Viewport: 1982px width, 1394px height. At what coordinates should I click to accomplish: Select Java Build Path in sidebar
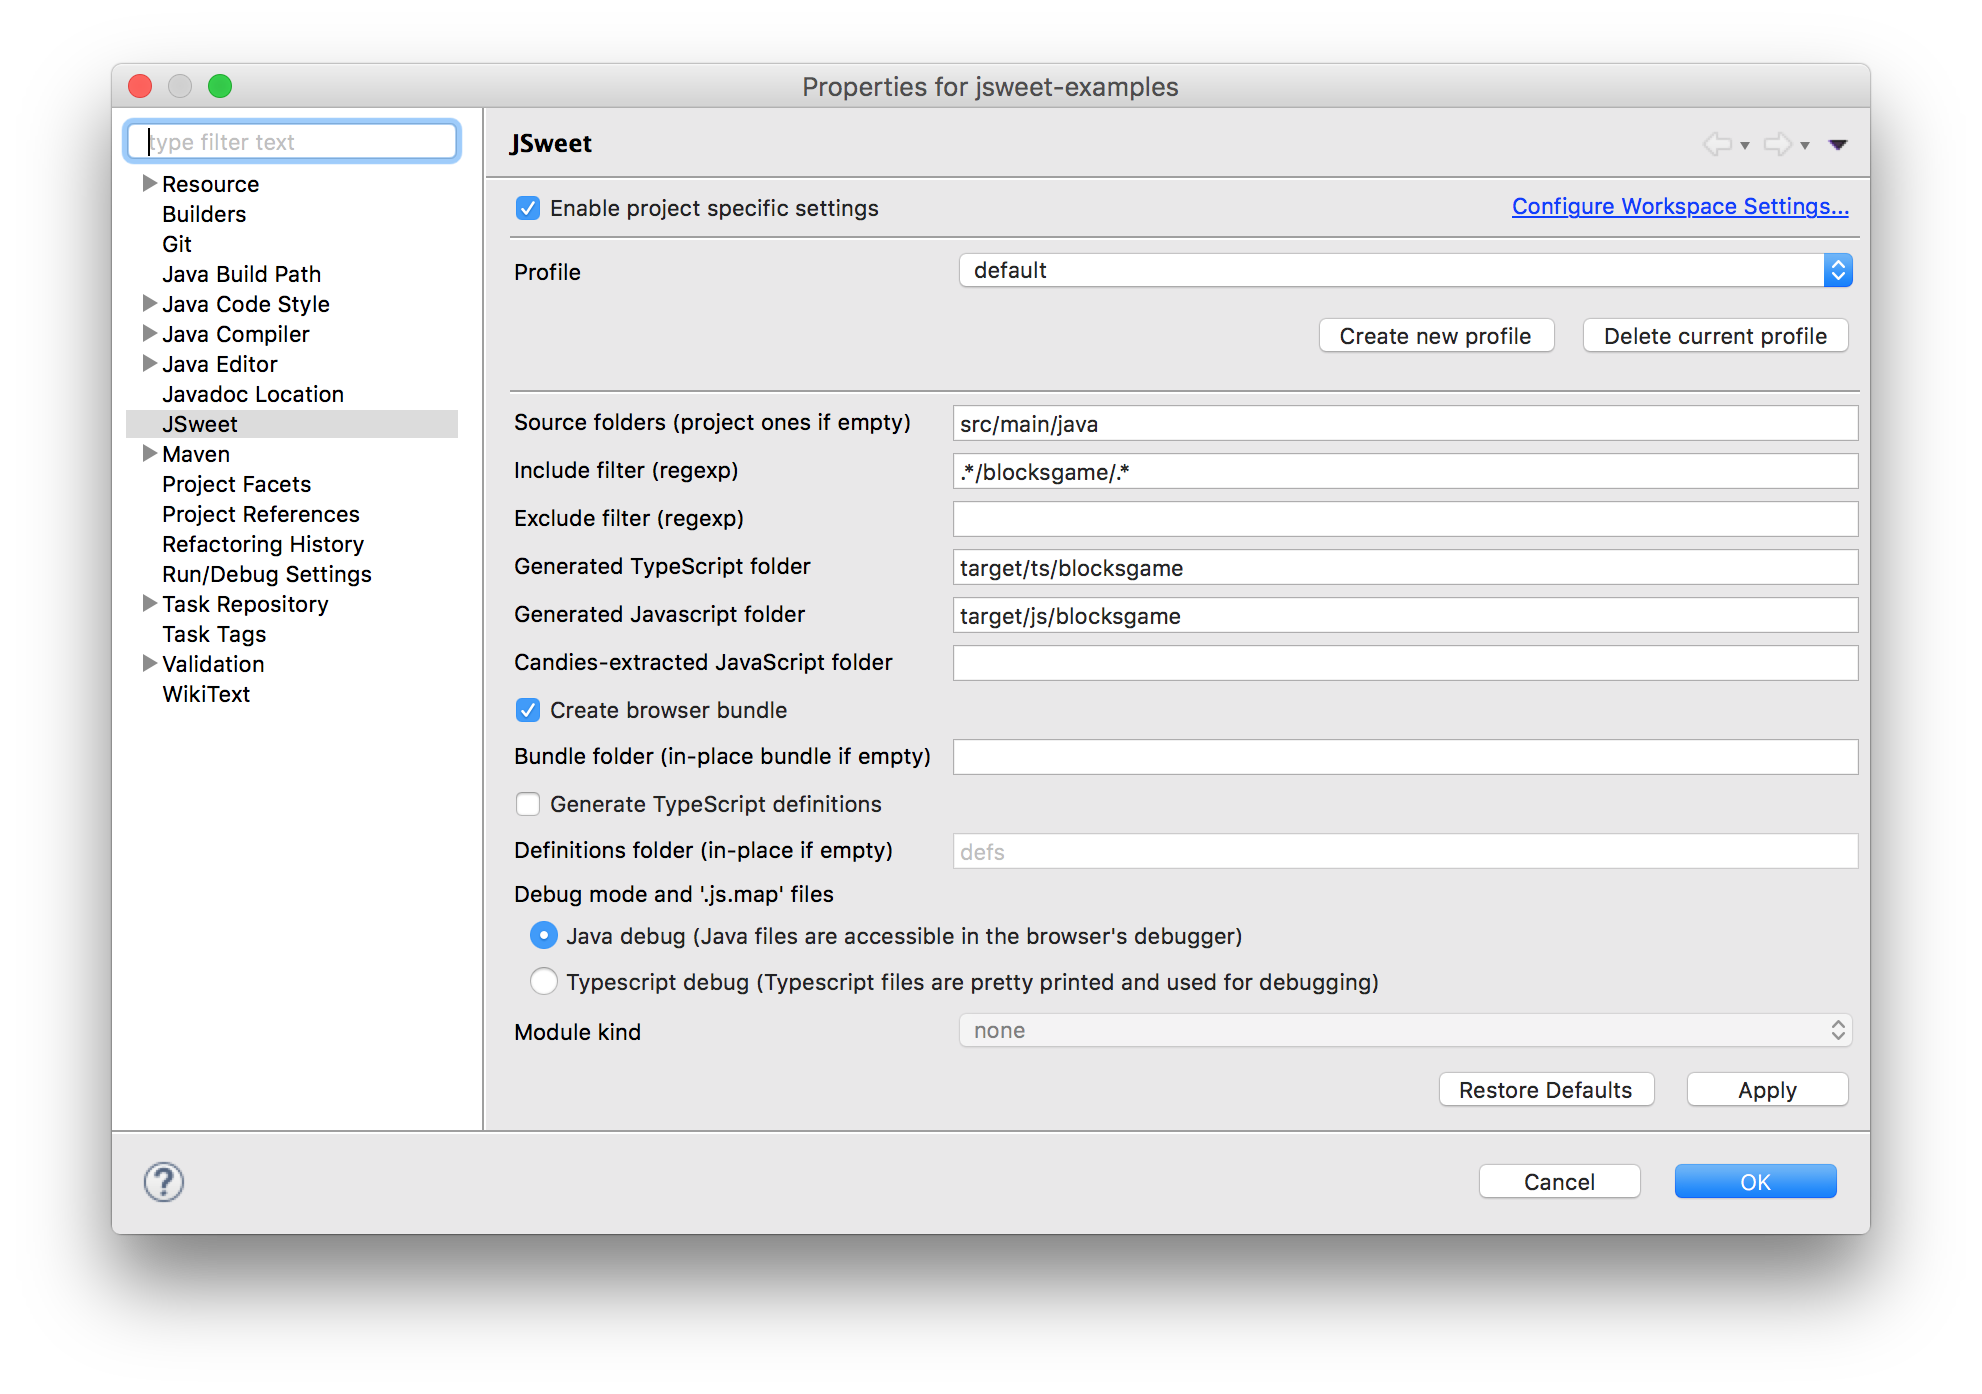241,274
